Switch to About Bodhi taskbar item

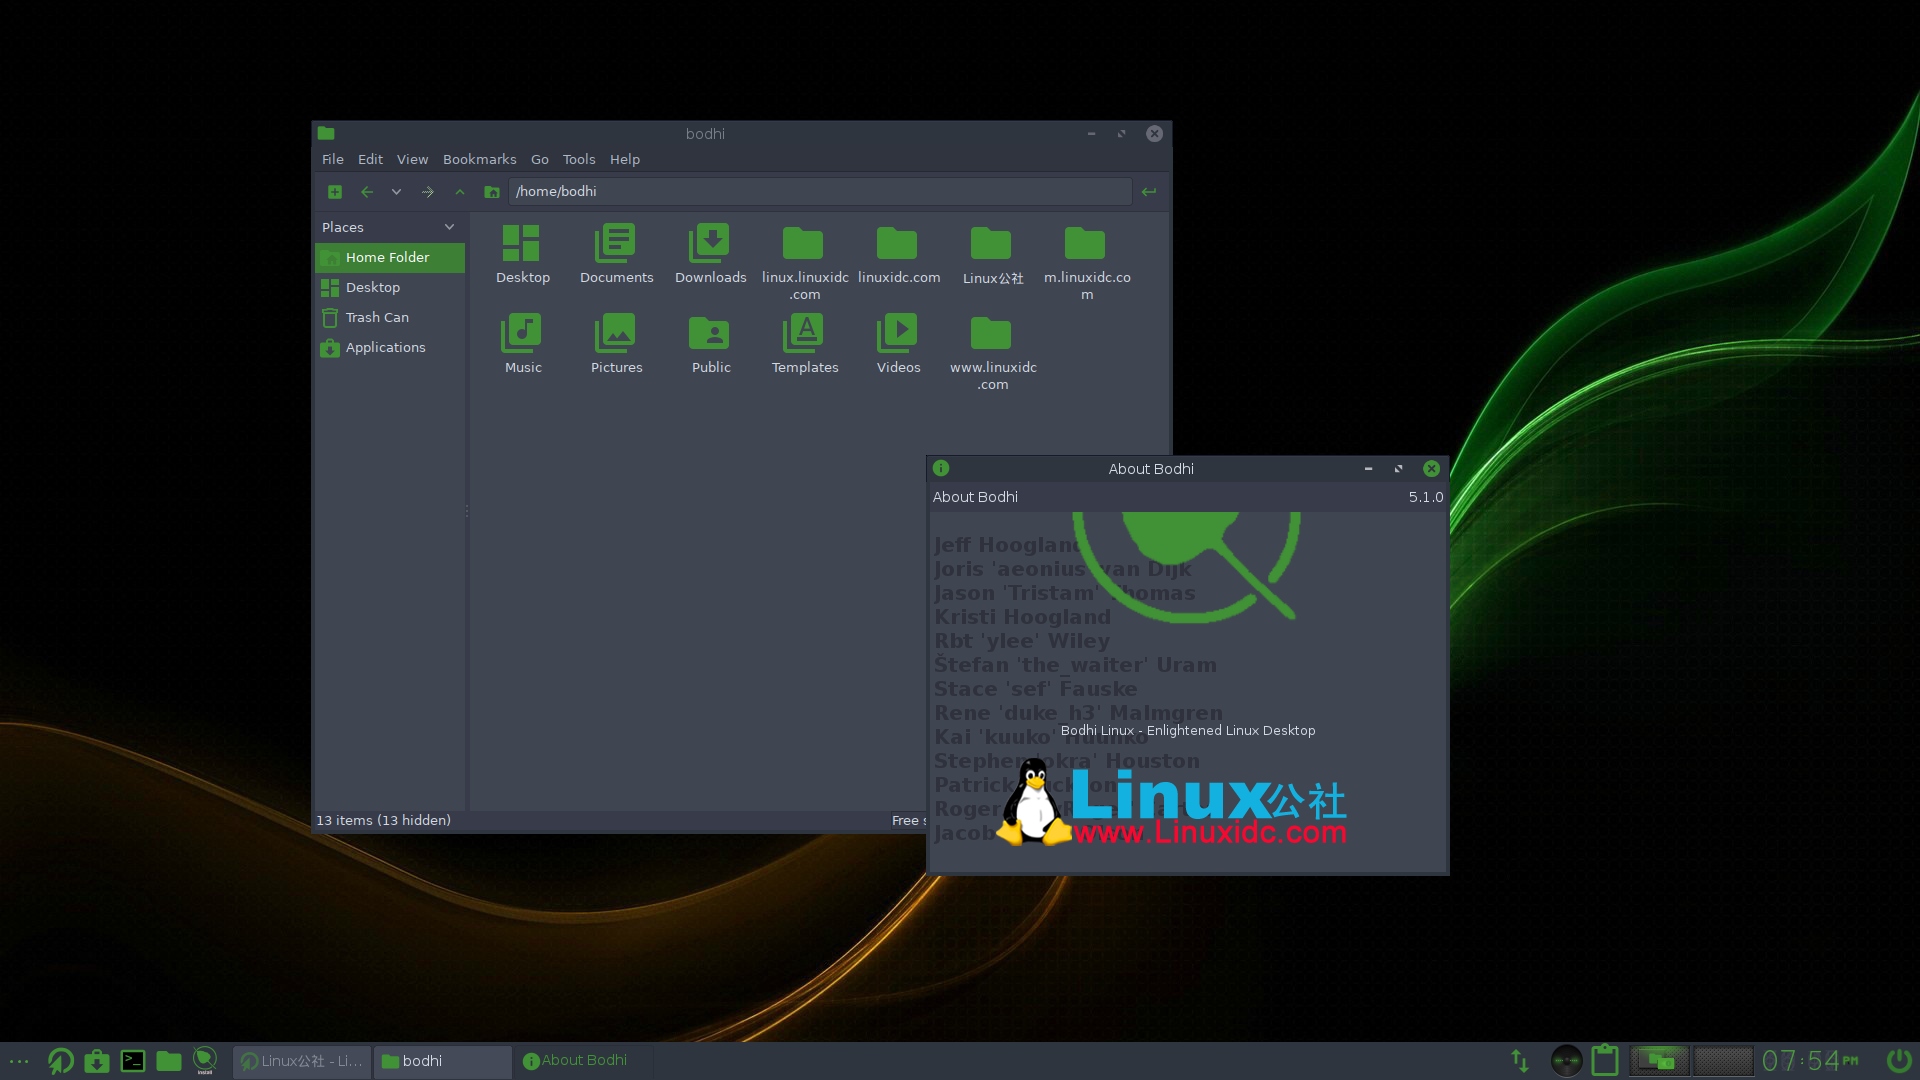pos(584,1061)
